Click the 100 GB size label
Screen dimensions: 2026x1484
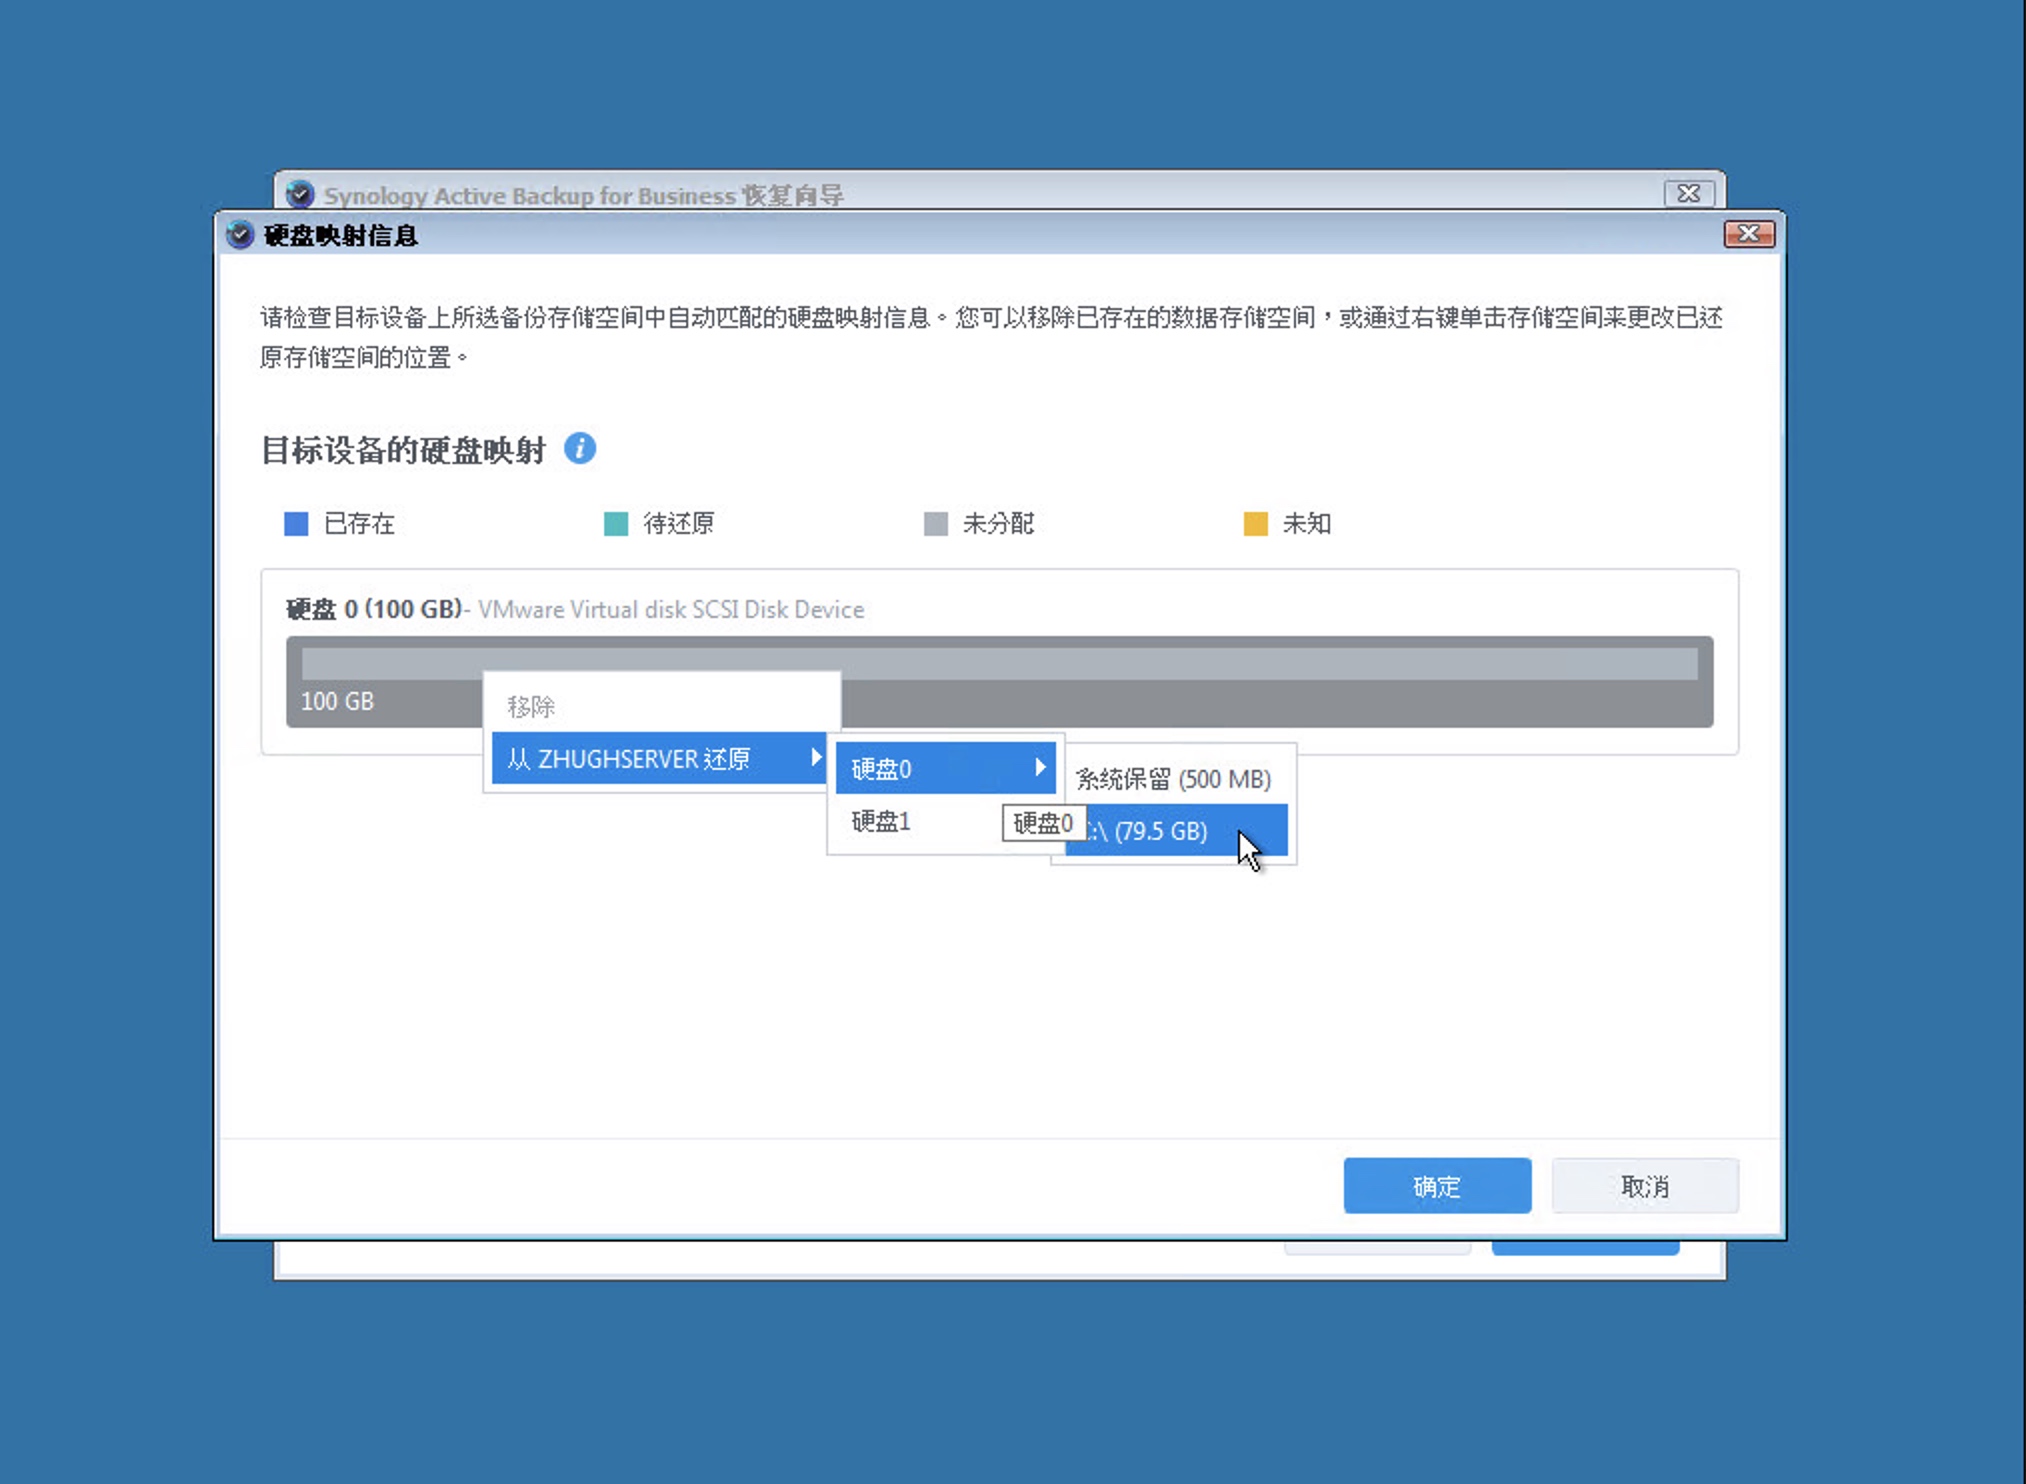[337, 701]
